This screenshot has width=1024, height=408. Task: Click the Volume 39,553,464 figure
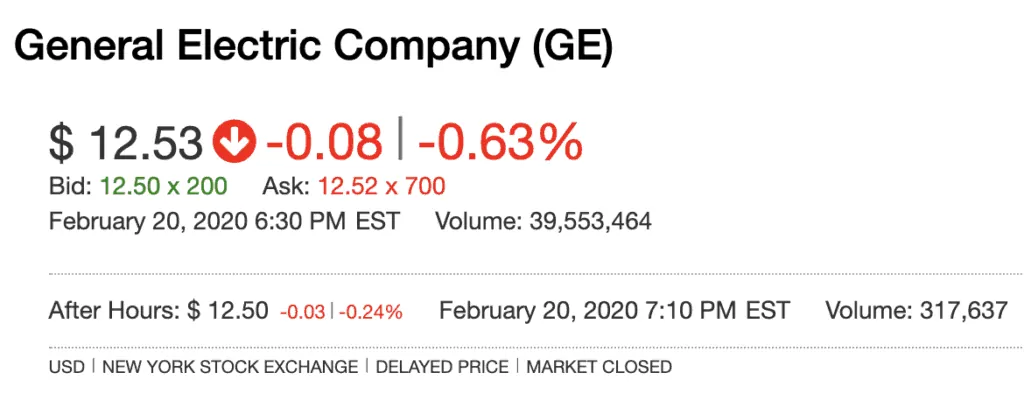click(x=543, y=221)
